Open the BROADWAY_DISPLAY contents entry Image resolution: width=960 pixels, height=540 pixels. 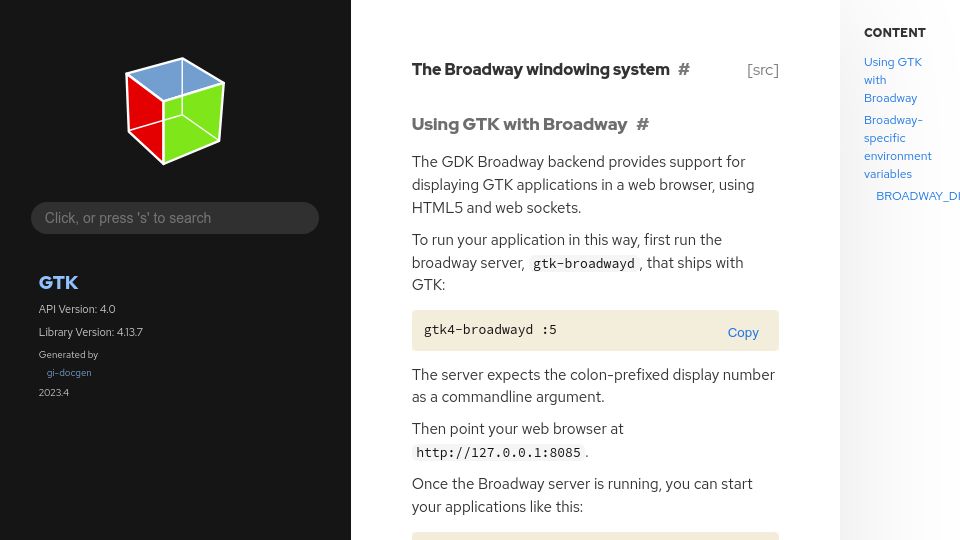coord(918,196)
